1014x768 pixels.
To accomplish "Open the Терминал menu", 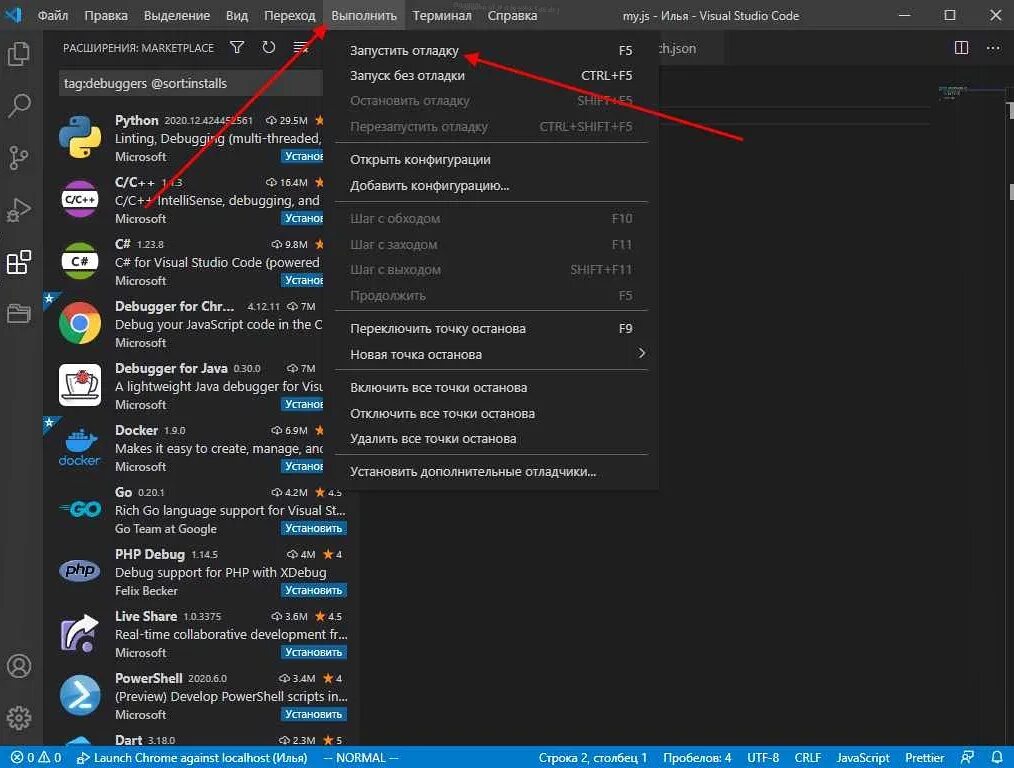I will [x=442, y=16].
